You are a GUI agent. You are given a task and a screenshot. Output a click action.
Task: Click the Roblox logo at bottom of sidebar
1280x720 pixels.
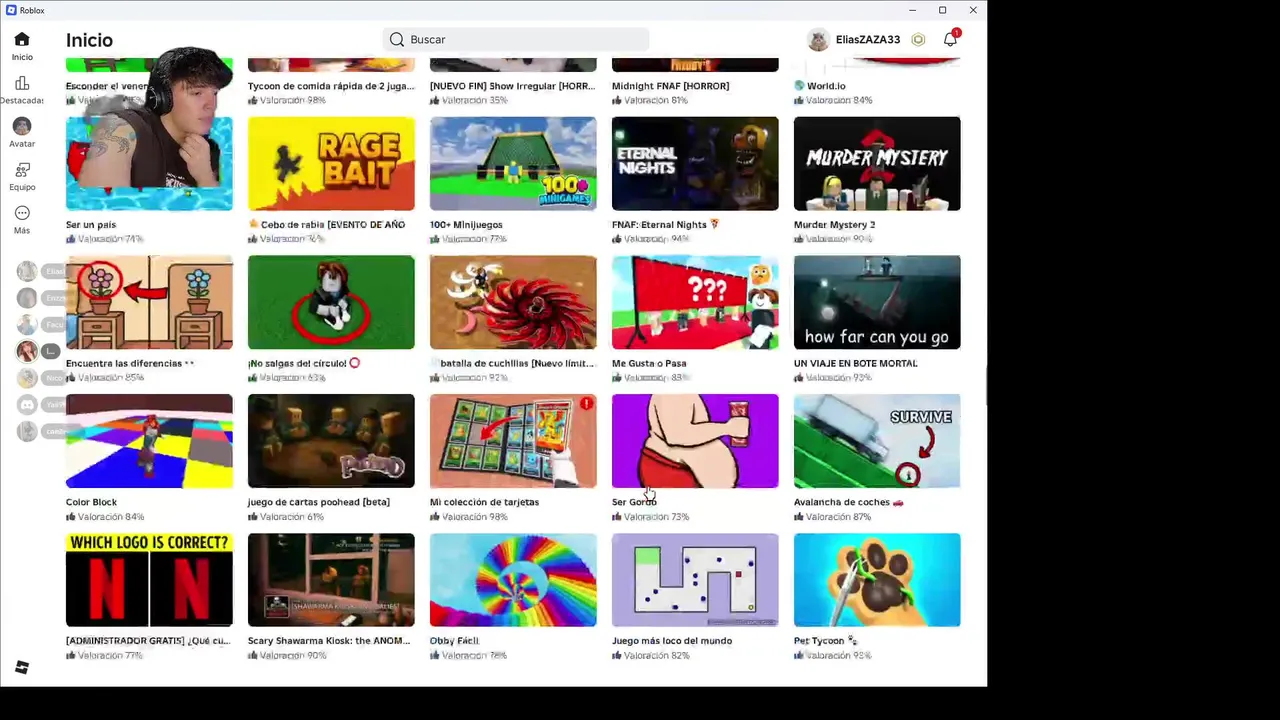pos(22,667)
